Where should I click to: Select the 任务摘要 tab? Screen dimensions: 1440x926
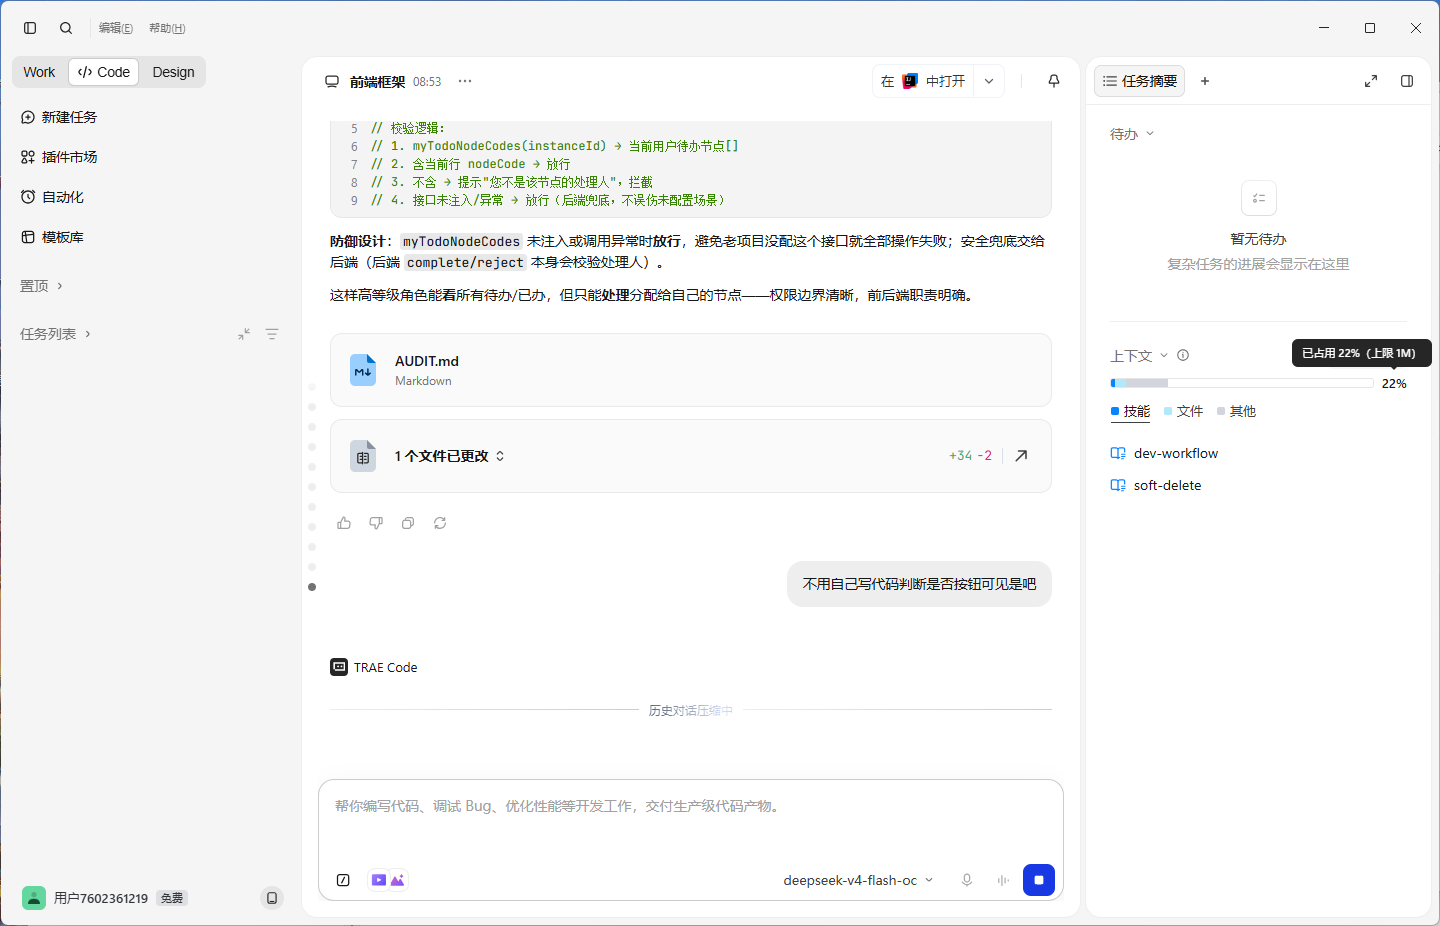(x=1140, y=81)
